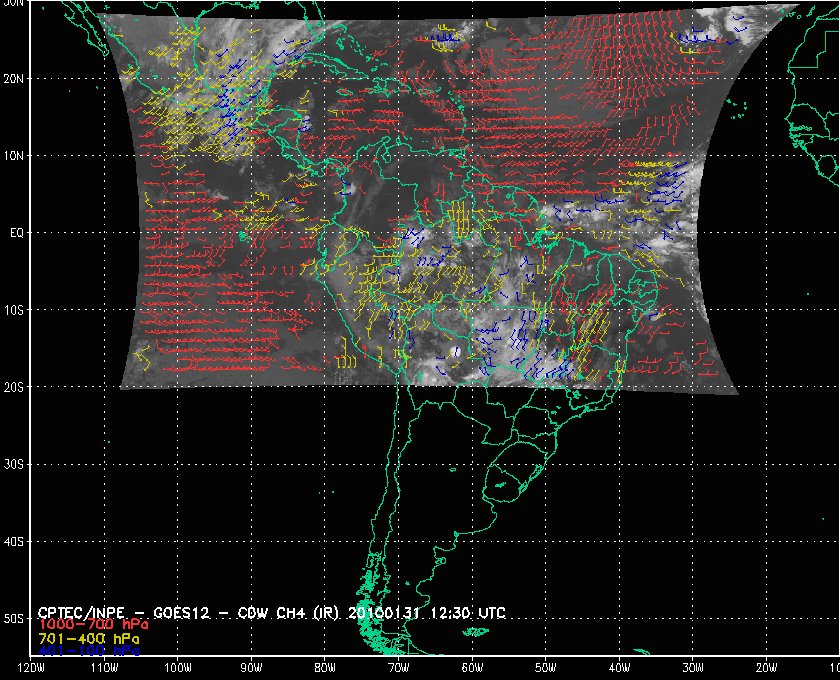
Task: Click the 20N latitude axis label
Action: (x=13, y=78)
